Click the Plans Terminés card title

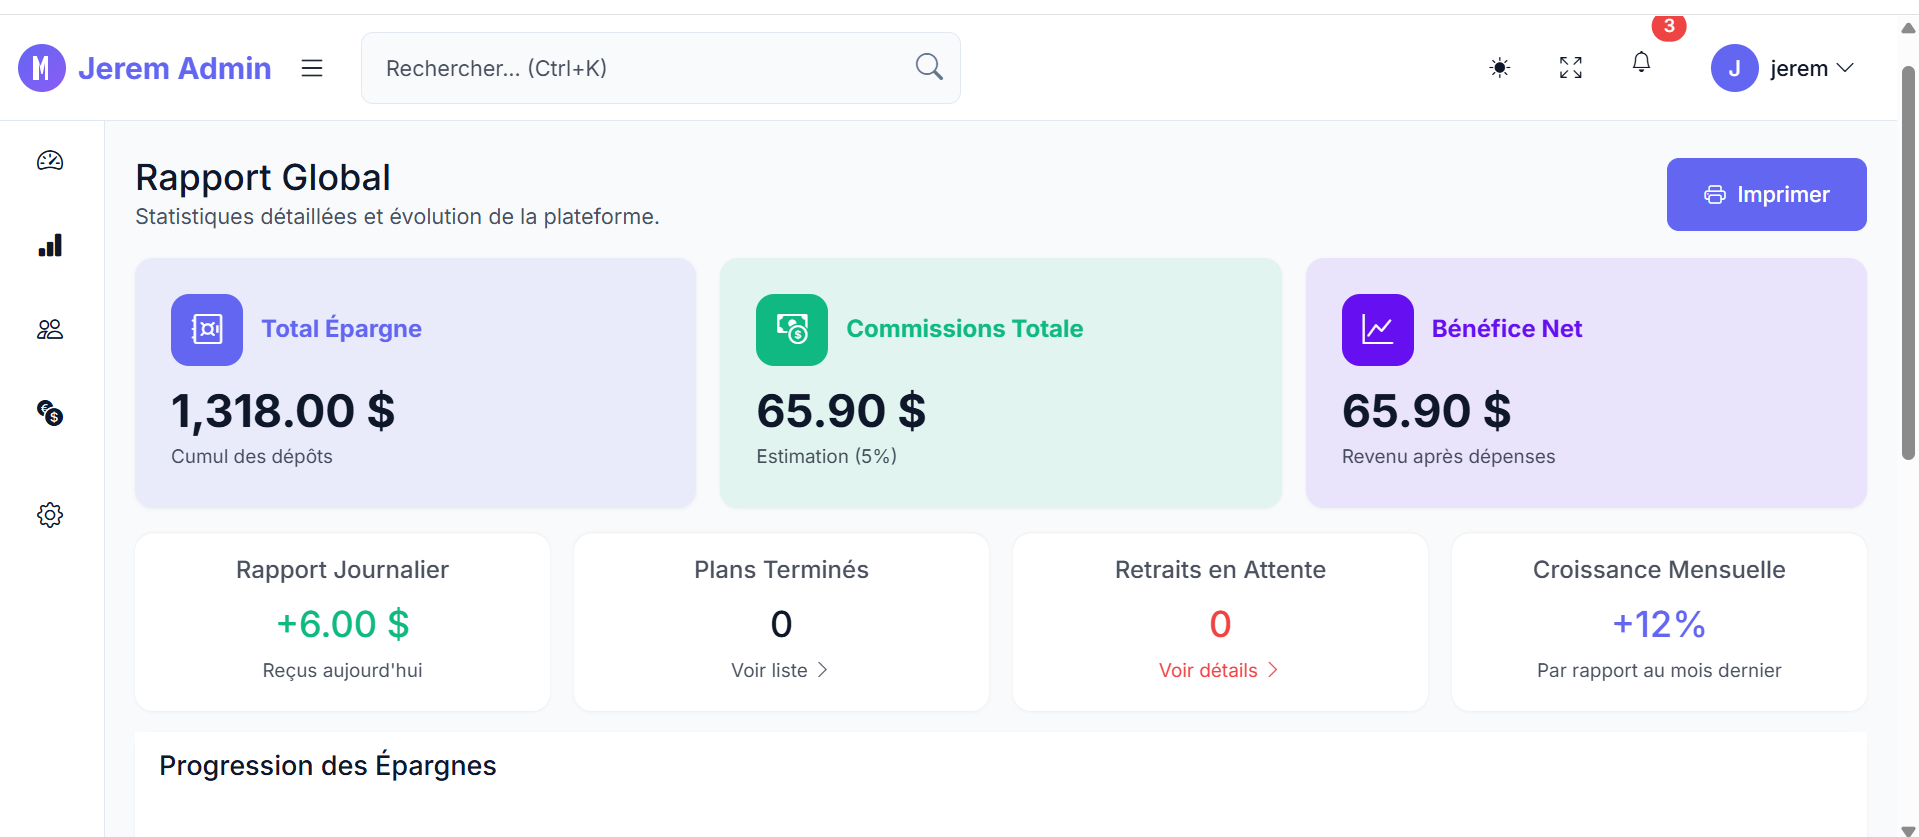coord(782,570)
